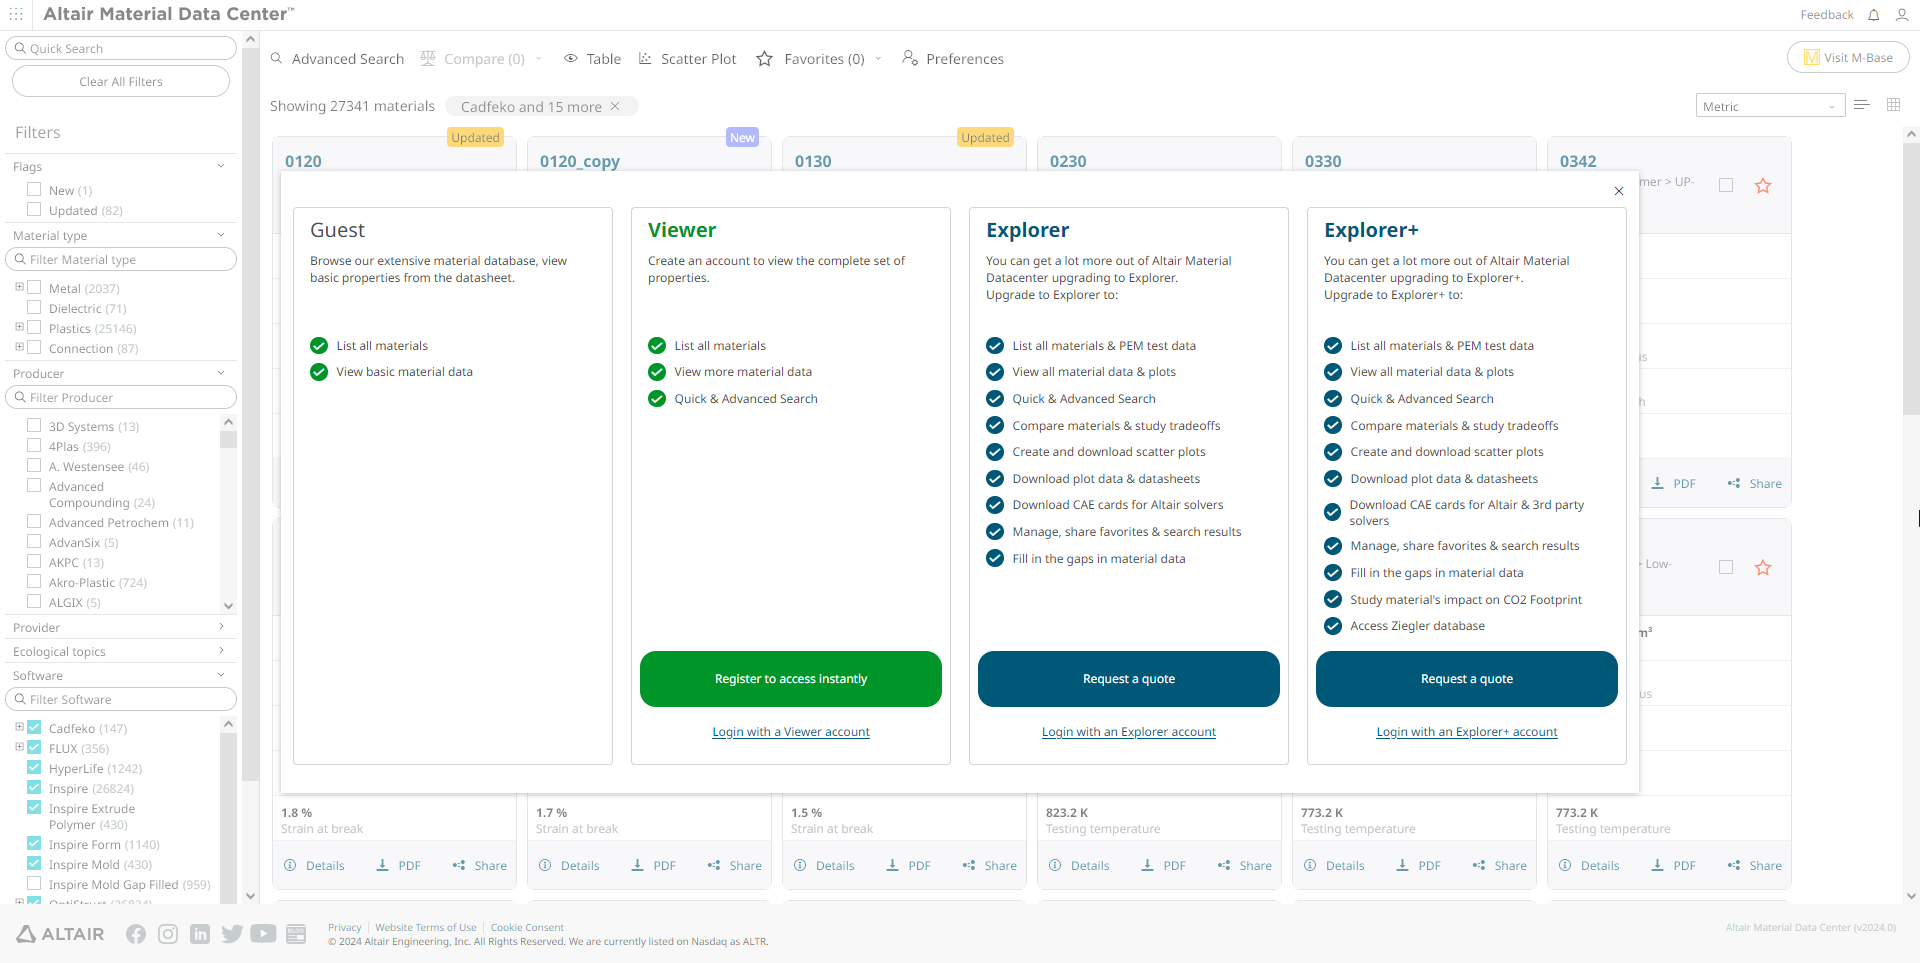Click Register to access instantly button
Screen dimensions: 1920x963
click(791, 679)
